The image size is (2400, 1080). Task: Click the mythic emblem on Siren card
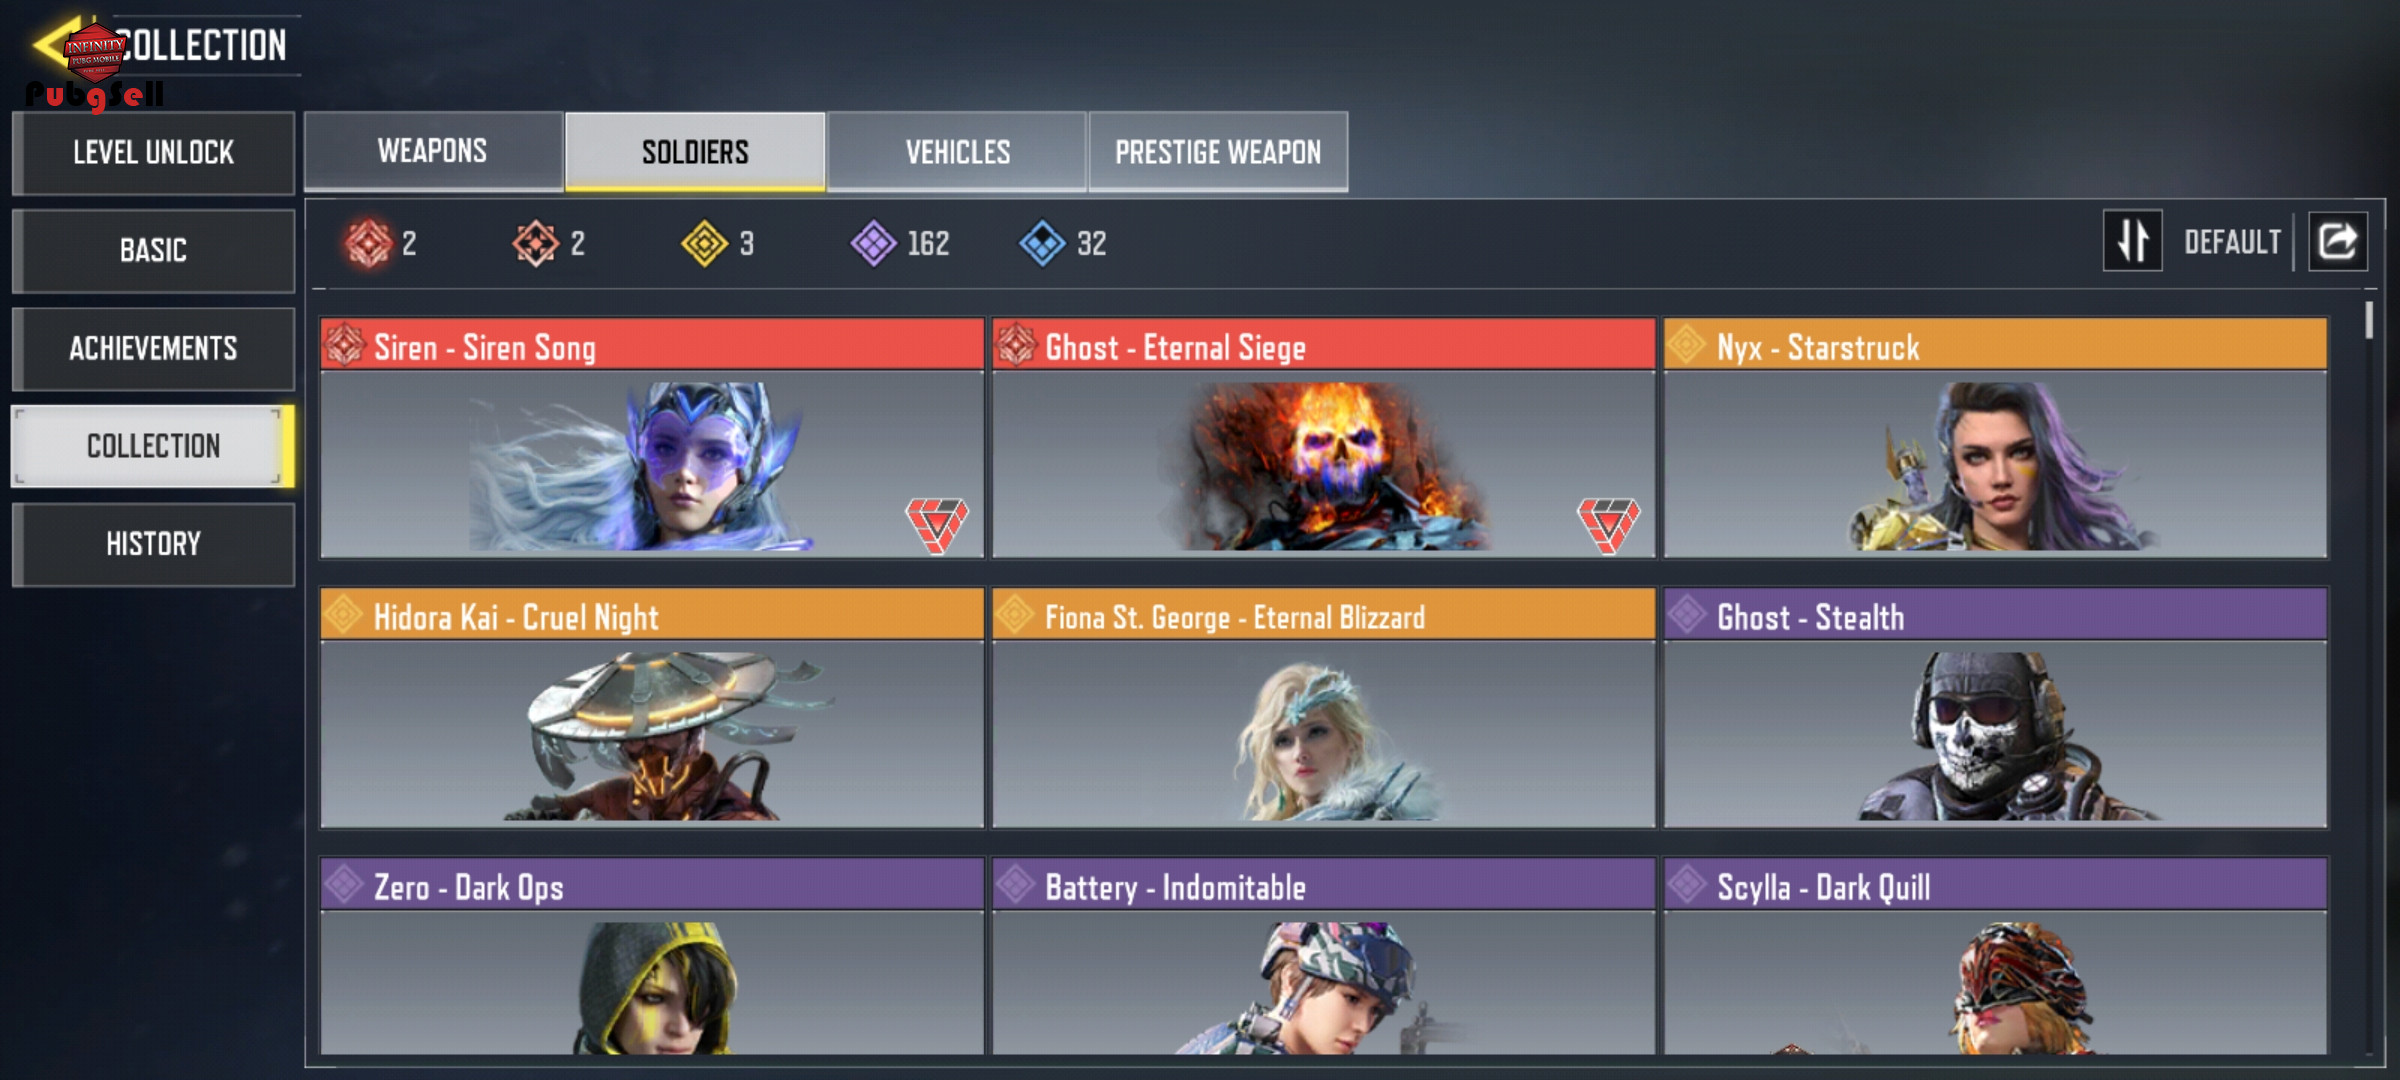[x=937, y=525]
